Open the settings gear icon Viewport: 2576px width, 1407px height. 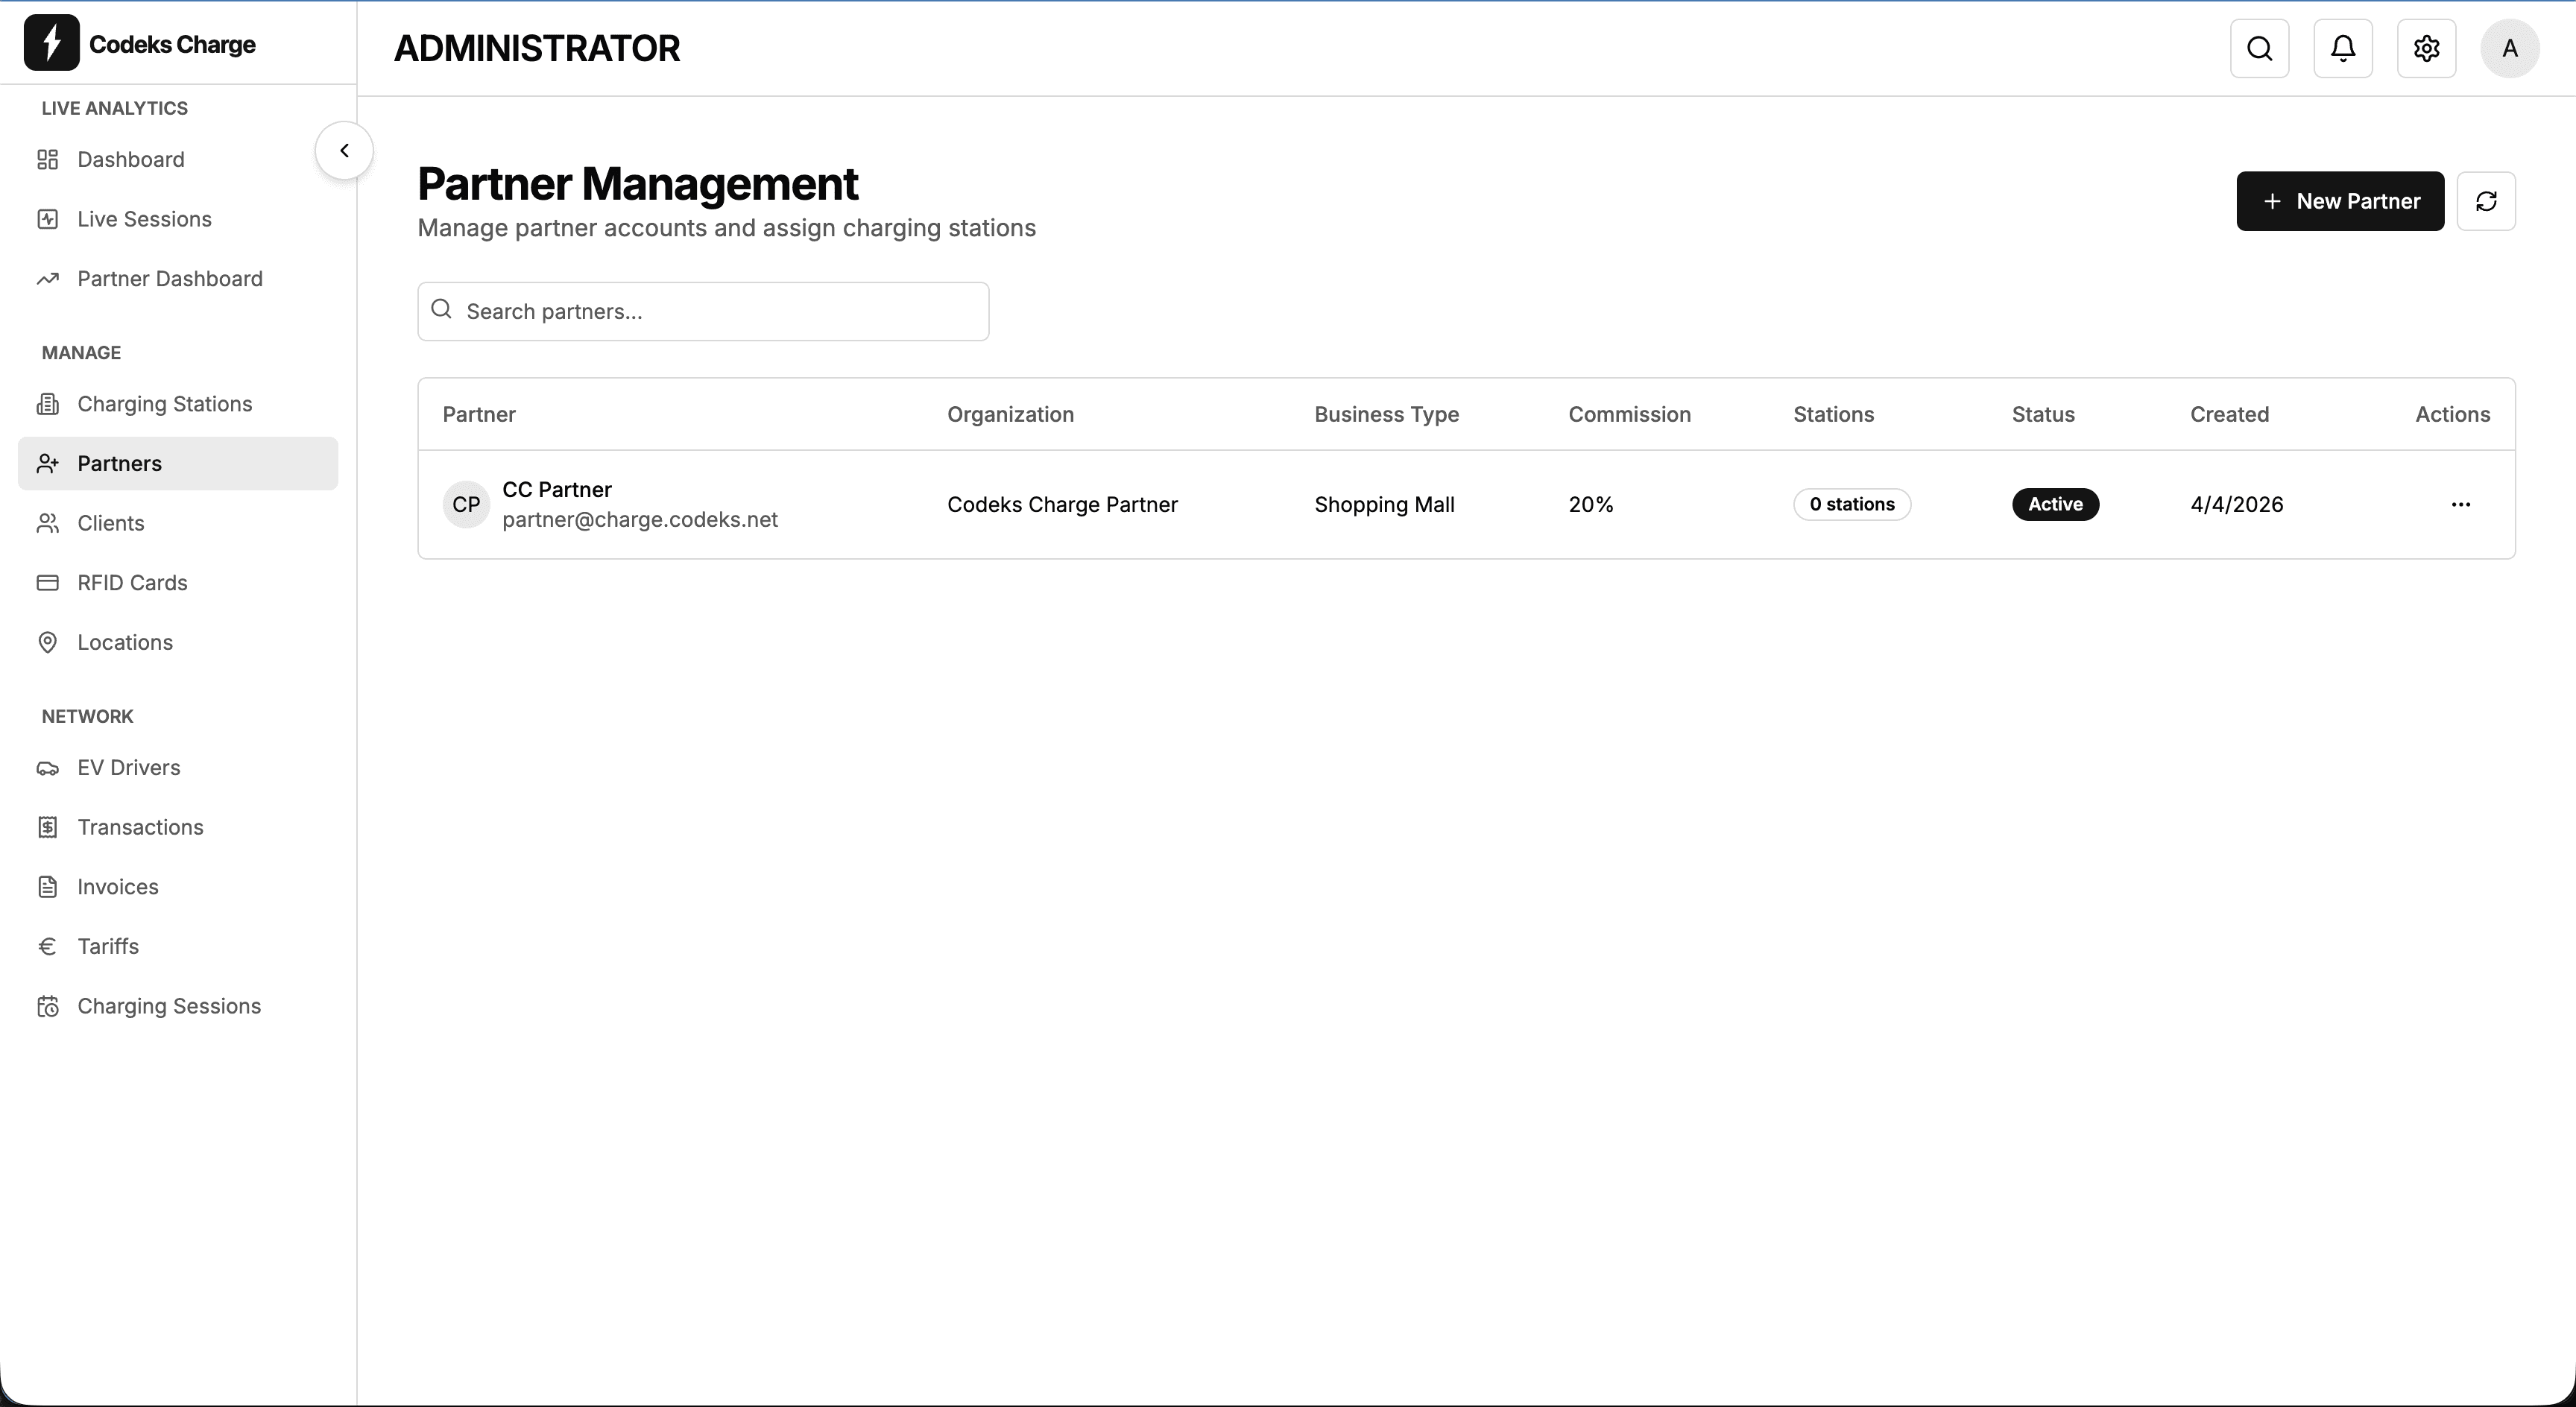click(x=2426, y=48)
